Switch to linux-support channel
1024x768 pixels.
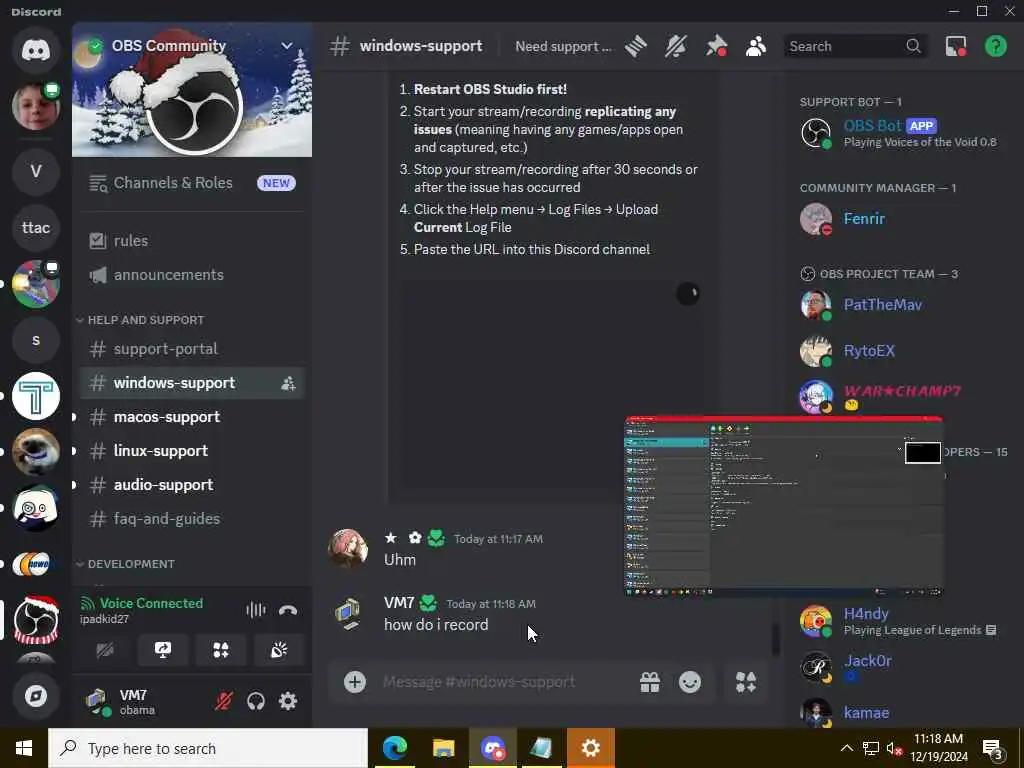(x=192, y=451)
